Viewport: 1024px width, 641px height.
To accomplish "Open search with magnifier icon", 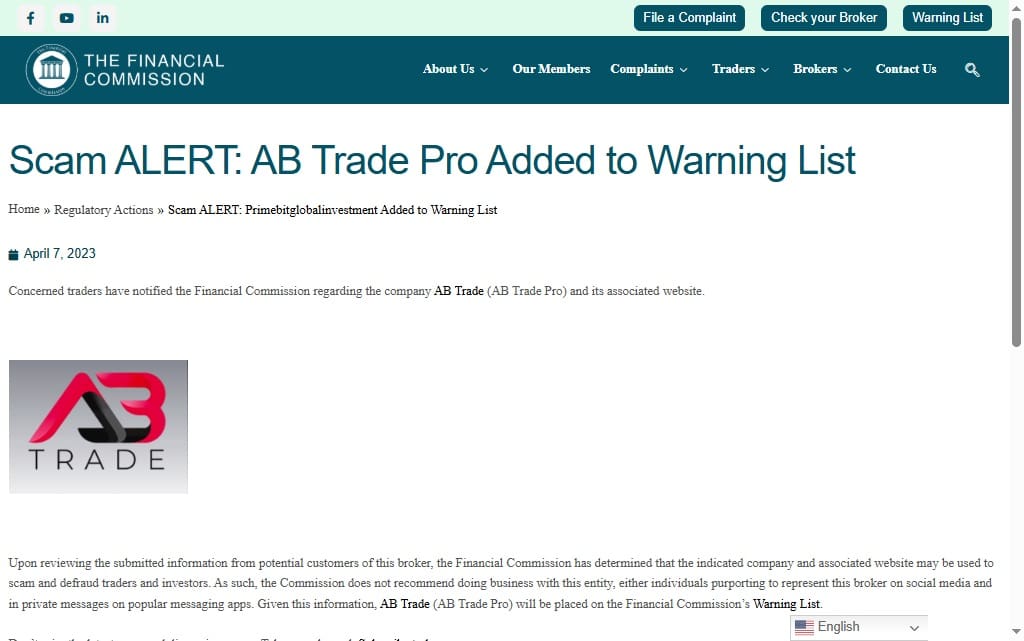I will (972, 70).
